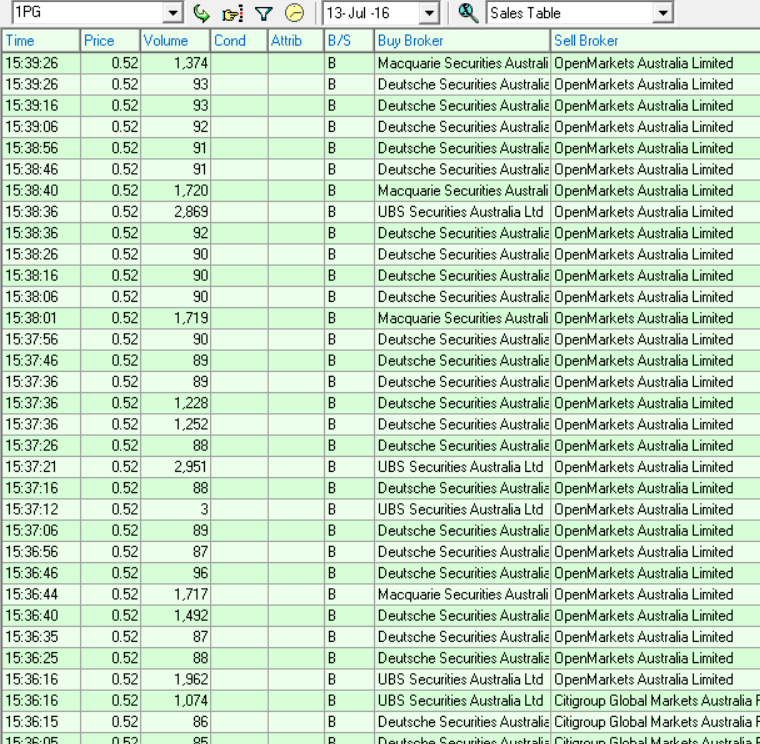This screenshot has height=744, width=760.
Task: Click the B/S column header
Action: point(349,41)
